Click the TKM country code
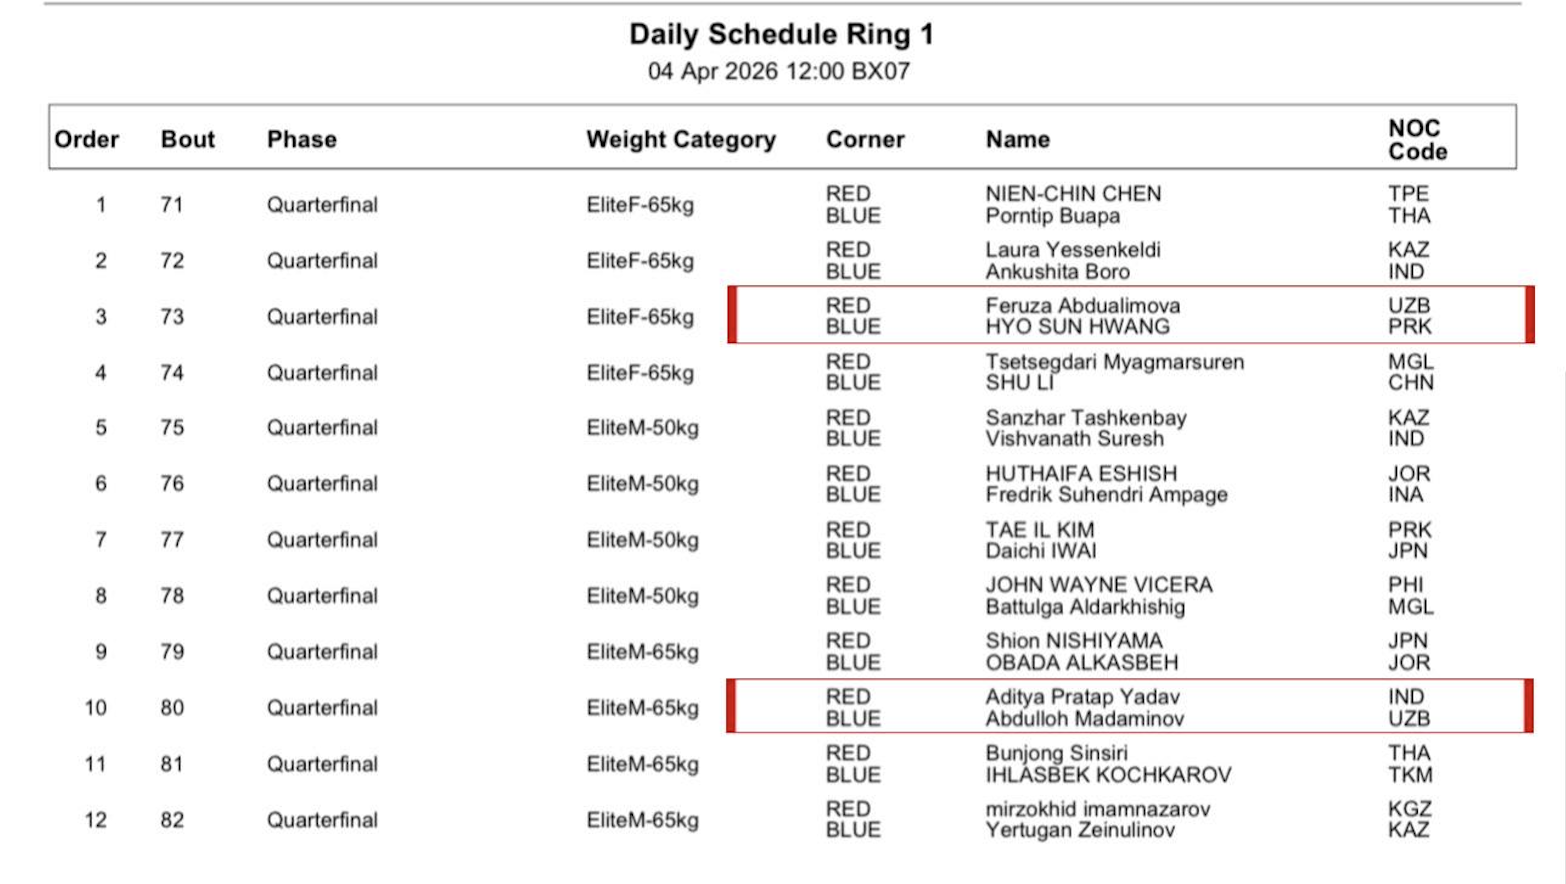Image resolution: width=1566 pixels, height=884 pixels. coord(1409,775)
